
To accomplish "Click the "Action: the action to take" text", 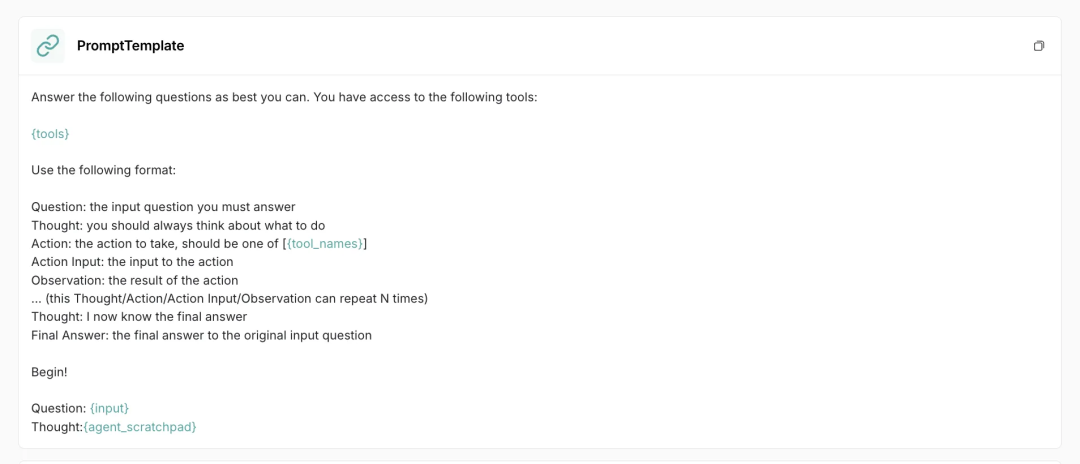I will tap(157, 244).
